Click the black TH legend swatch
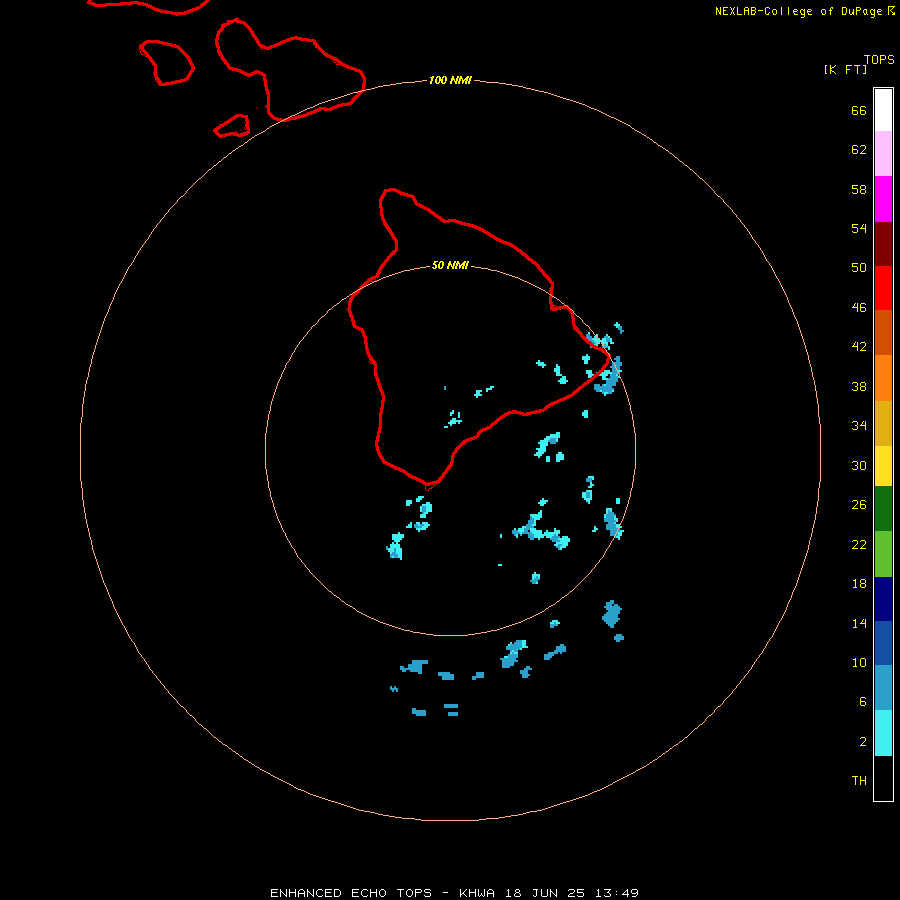900x900 pixels. (x=883, y=778)
